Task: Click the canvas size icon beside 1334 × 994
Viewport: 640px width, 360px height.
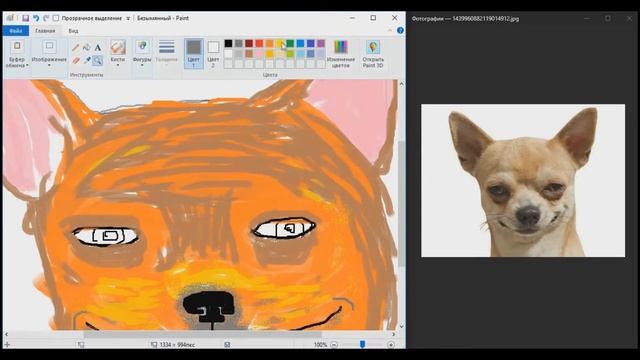Action: pos(154,344)
